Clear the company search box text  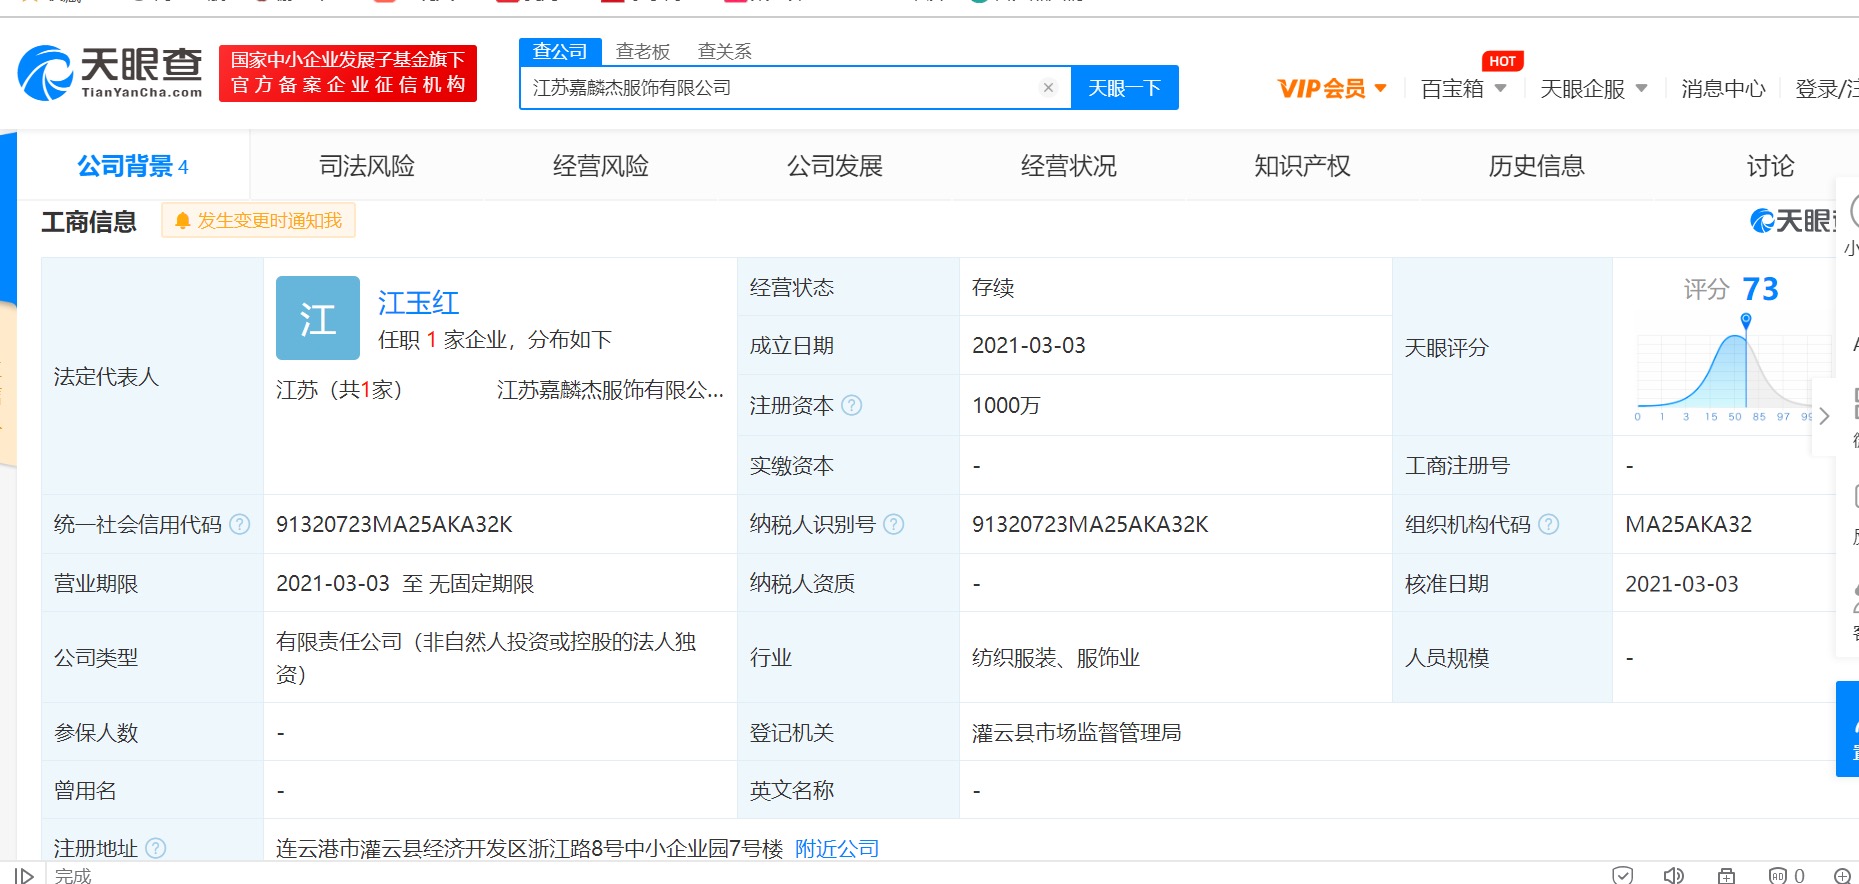pos(1048,88)
